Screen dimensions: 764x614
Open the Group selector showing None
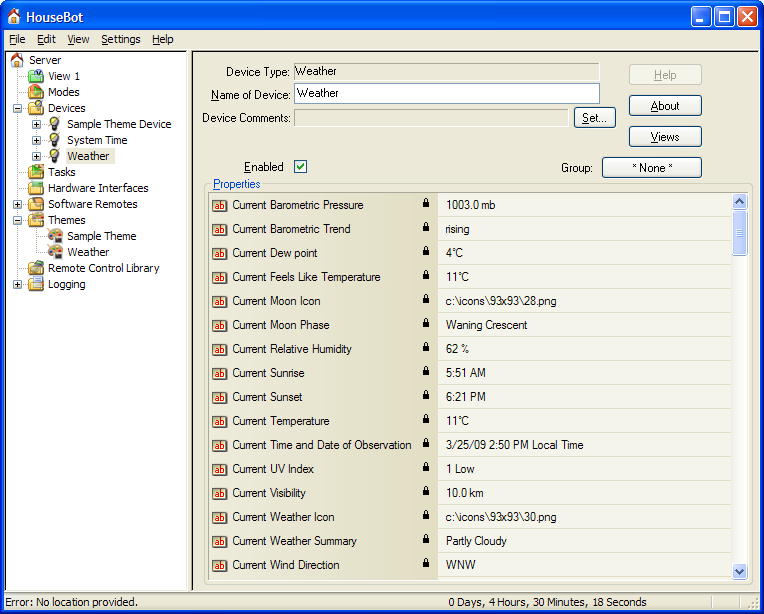pos(652,168)
